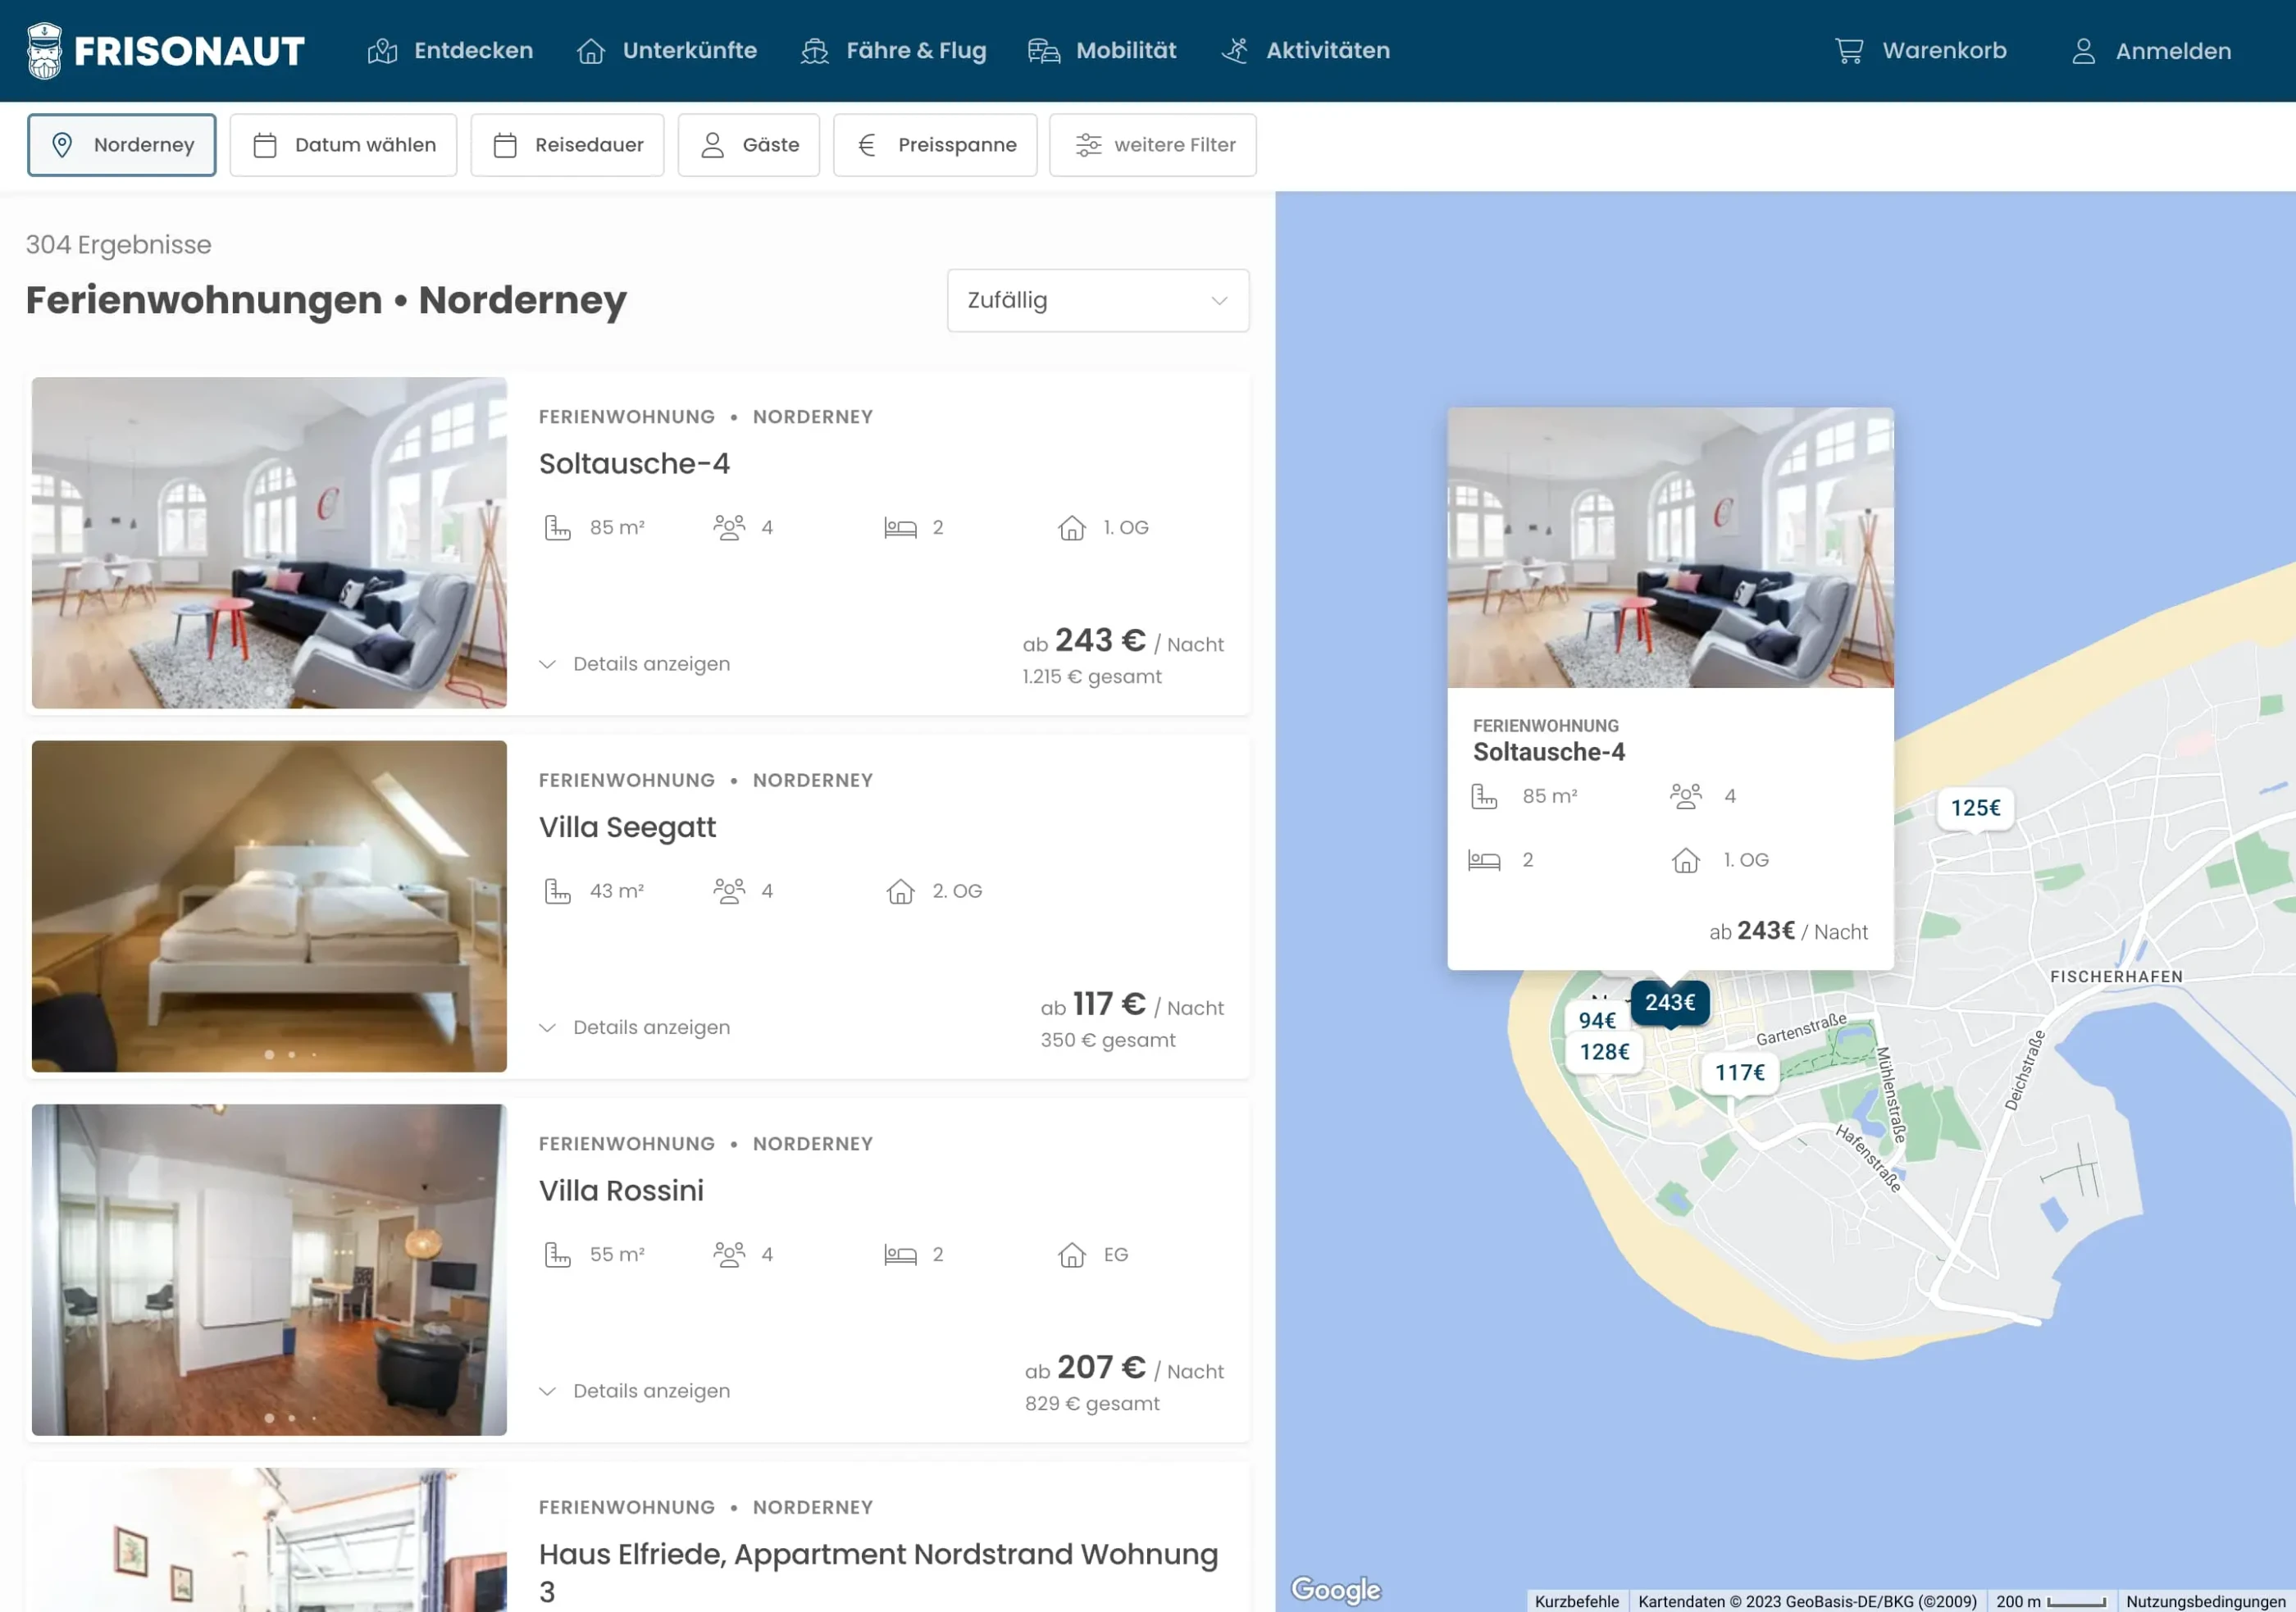This screenshot has height=1612, width=2296.
Task: Click the Anmelden user icon
Action: click(x=2083, y=51)
